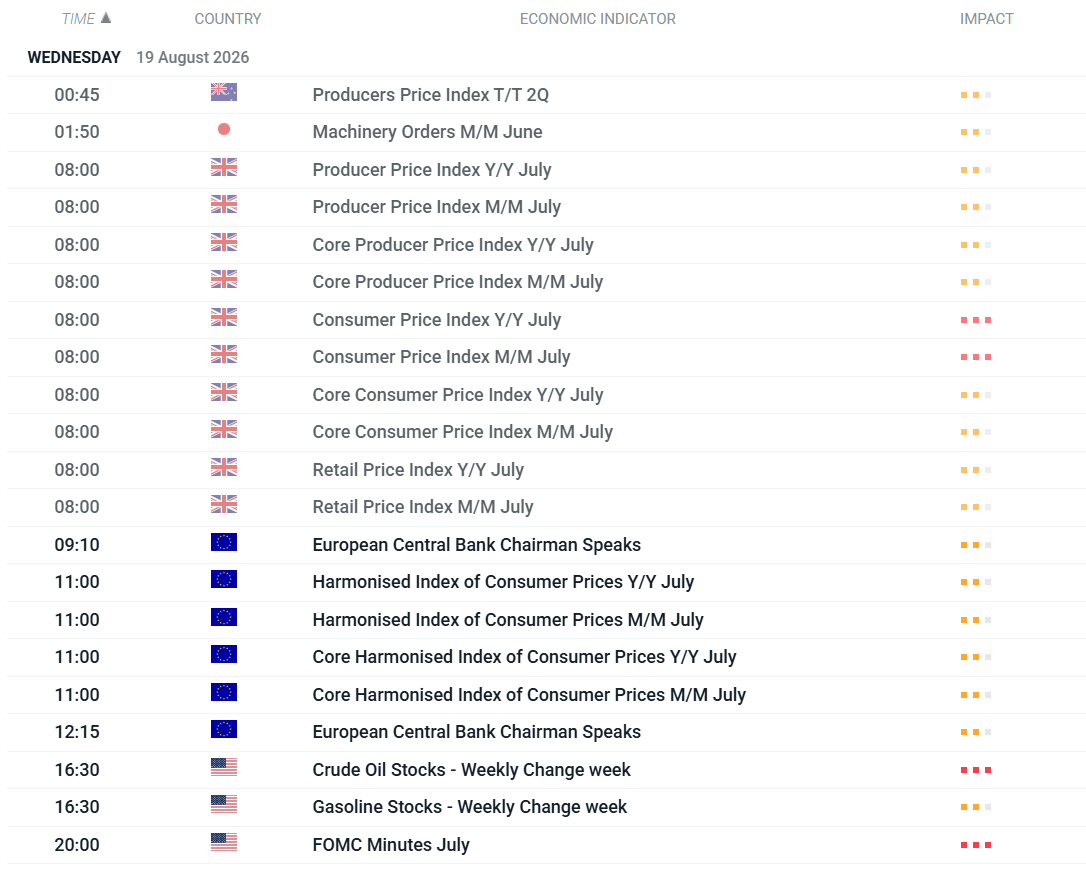1086x891 pixels.
Task: Click the red impact dots for FOMC Minutes
Action: pos(976,845)
